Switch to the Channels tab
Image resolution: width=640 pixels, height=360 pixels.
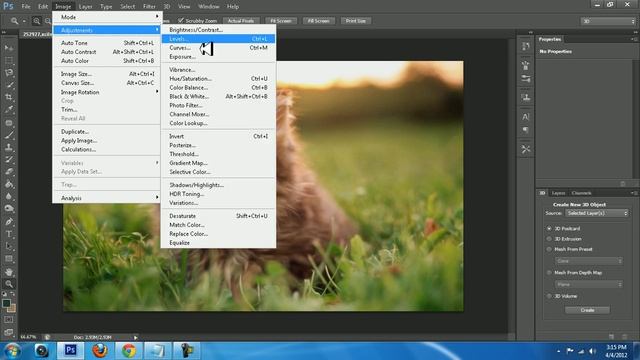pos(581,193)
